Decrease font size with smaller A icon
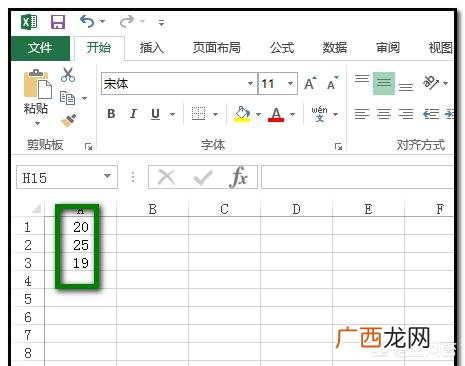 pos(332,83)
